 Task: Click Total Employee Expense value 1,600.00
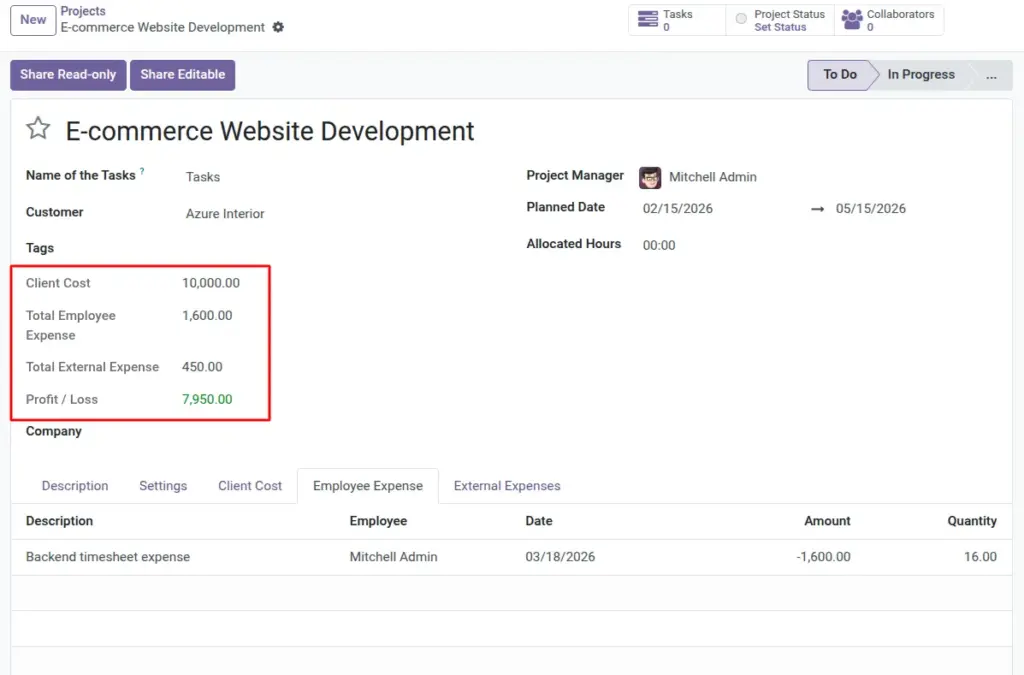(207, 316)
